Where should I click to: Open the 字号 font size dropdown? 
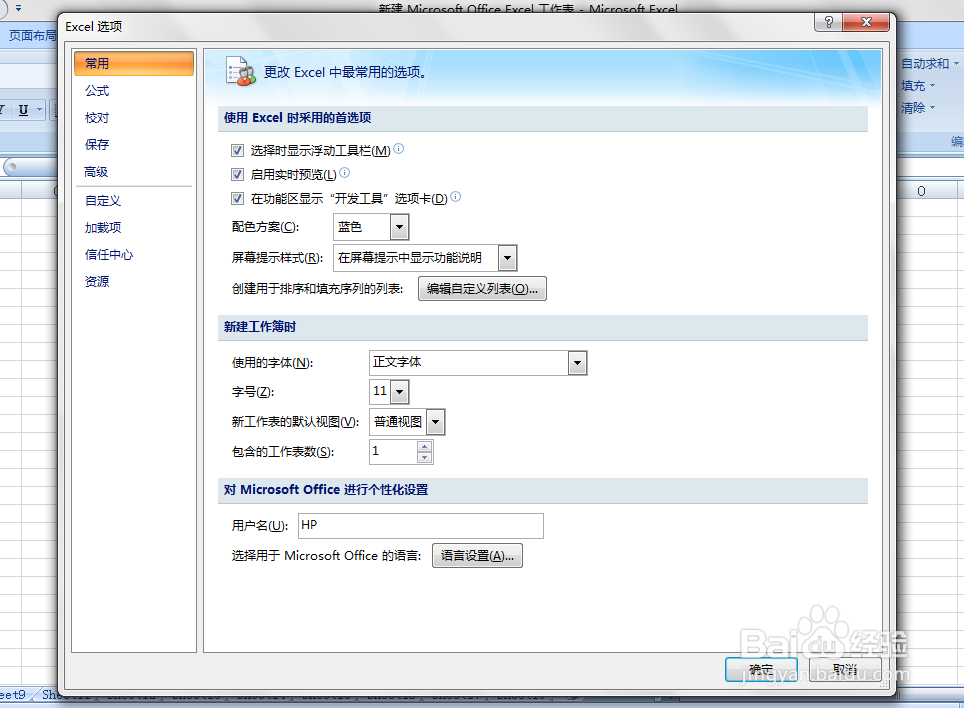[400, 391]
